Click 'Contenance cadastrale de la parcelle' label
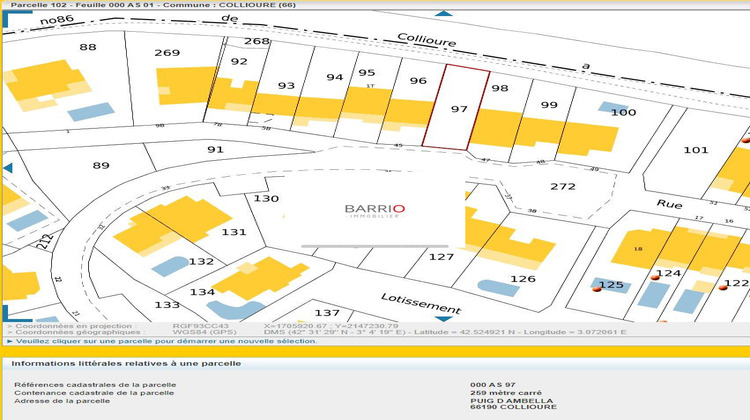This screenshot has width=750, height=420. (x=94, y=393)
